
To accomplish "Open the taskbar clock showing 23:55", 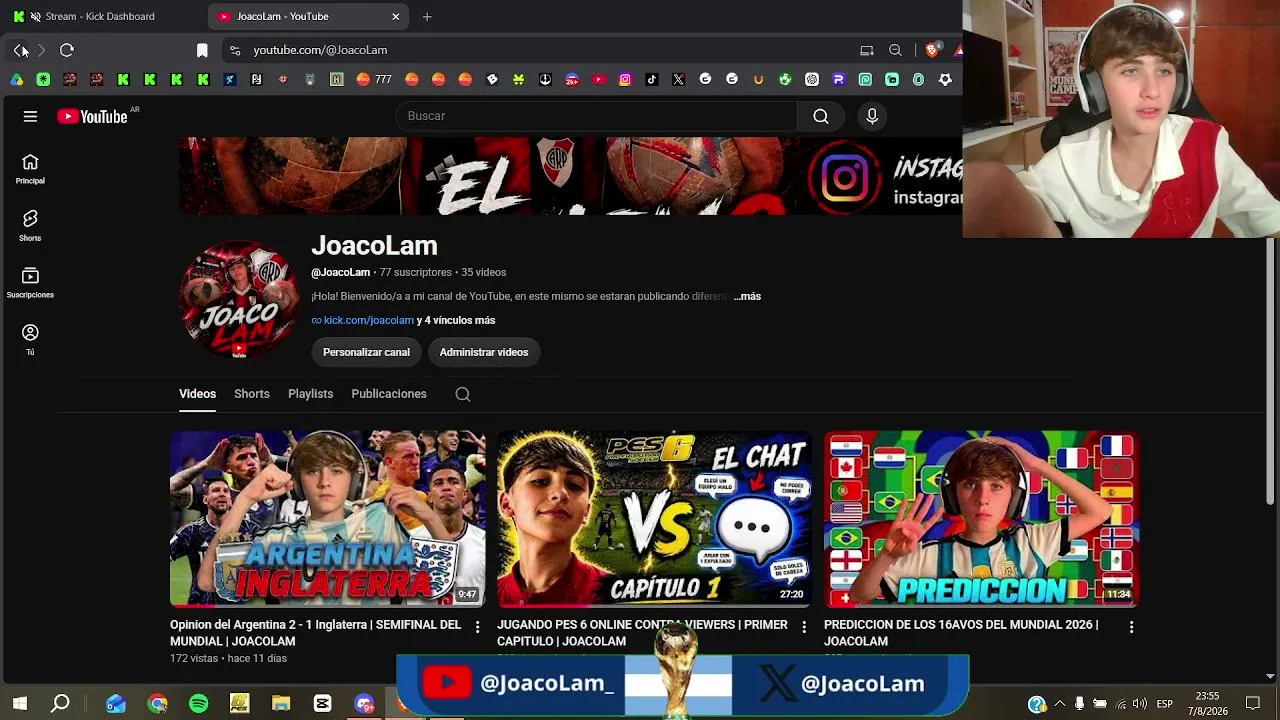I will (1207, 704).
